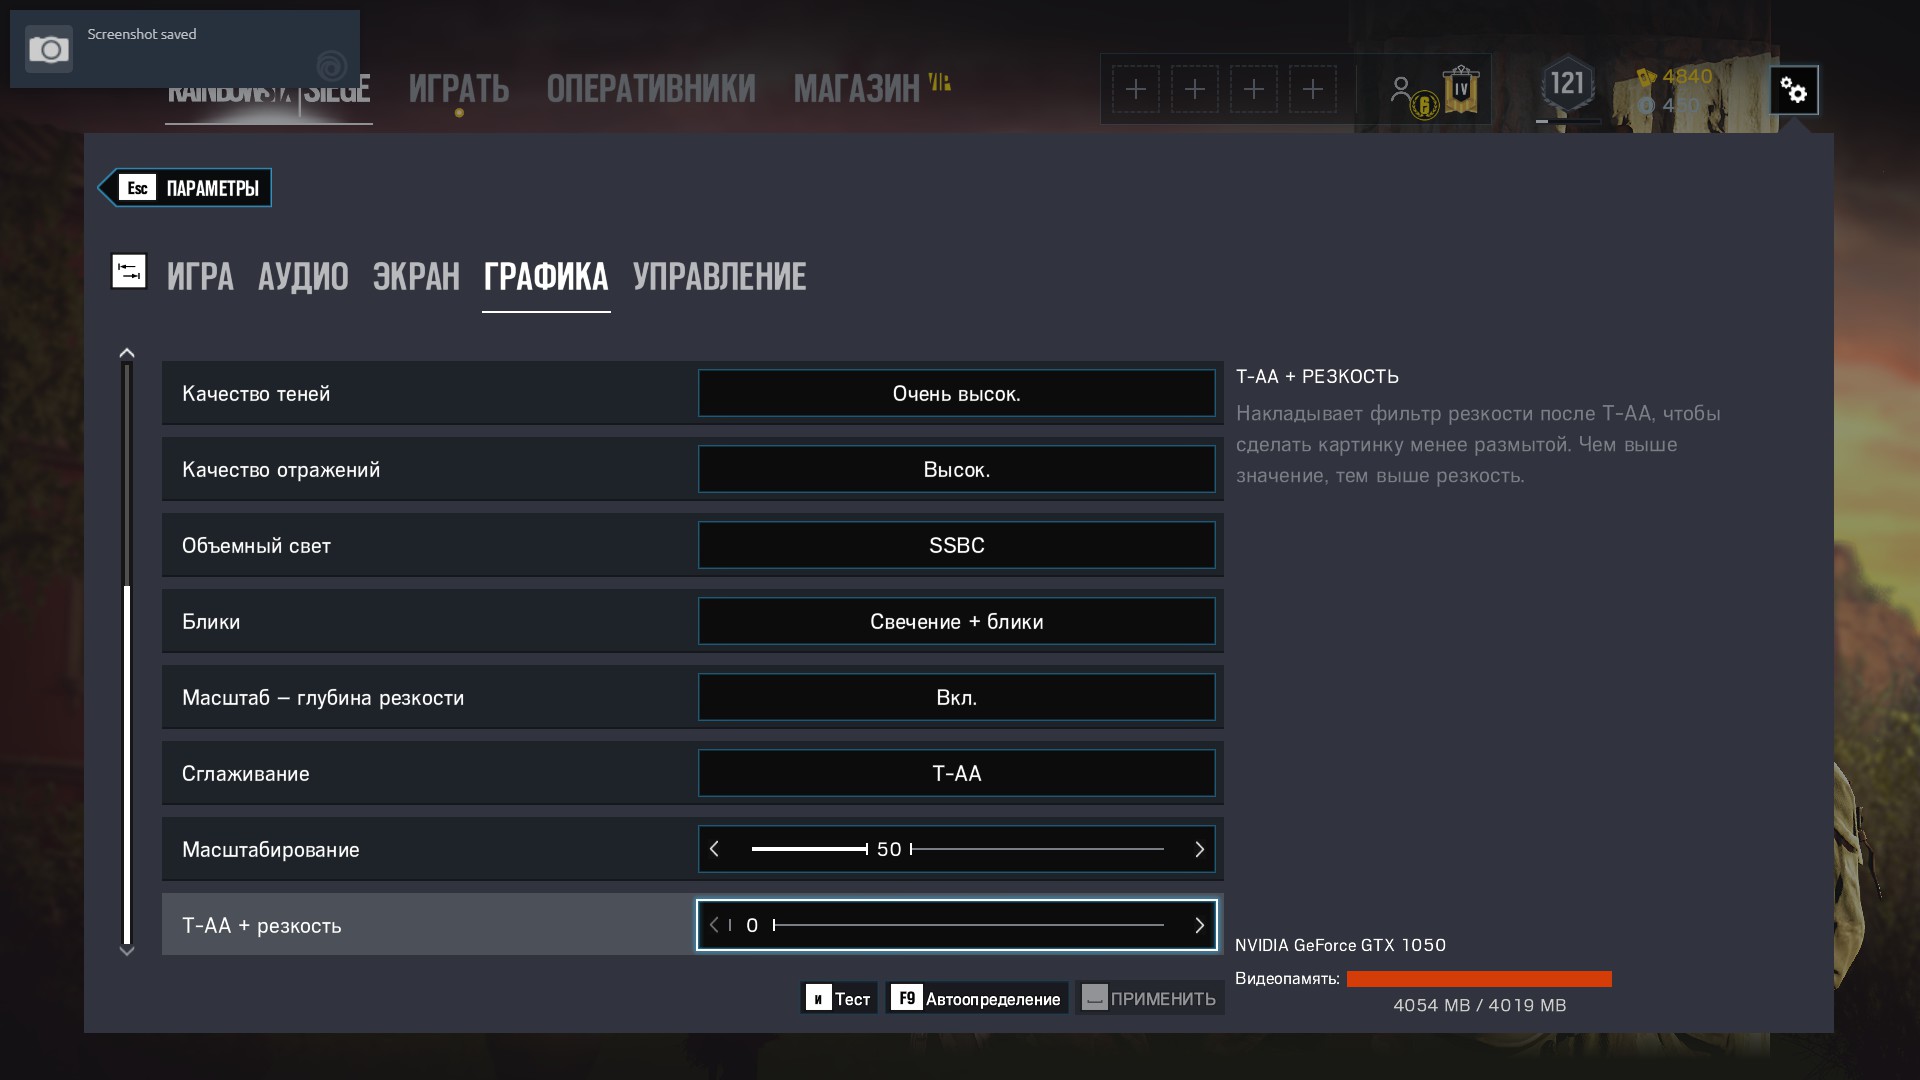1920x1080 pixels.
Task: Change Качество отражений value
Action: tap(957, 469)
